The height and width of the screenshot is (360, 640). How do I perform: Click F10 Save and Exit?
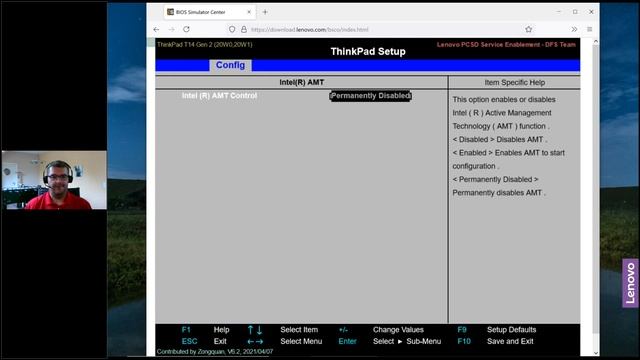click(x=464, y=341)
